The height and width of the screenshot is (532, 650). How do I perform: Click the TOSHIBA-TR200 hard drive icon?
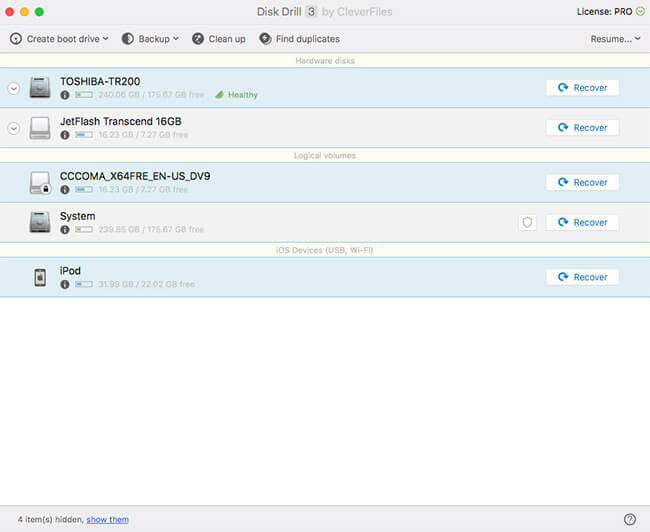pyautogui.click(x=40, y=87)
